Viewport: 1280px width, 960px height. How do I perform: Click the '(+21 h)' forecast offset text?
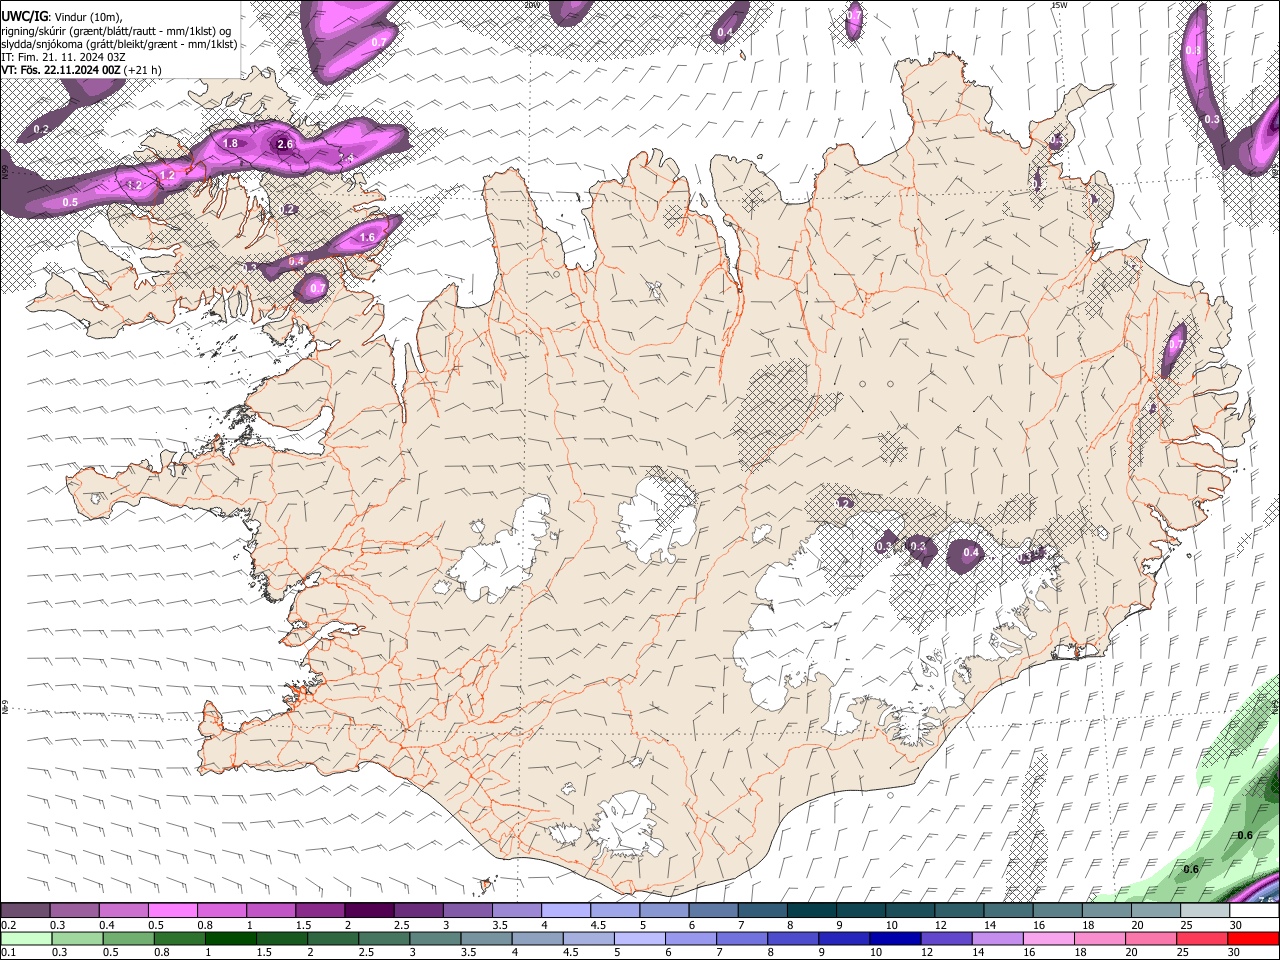[x=144, y=70]
